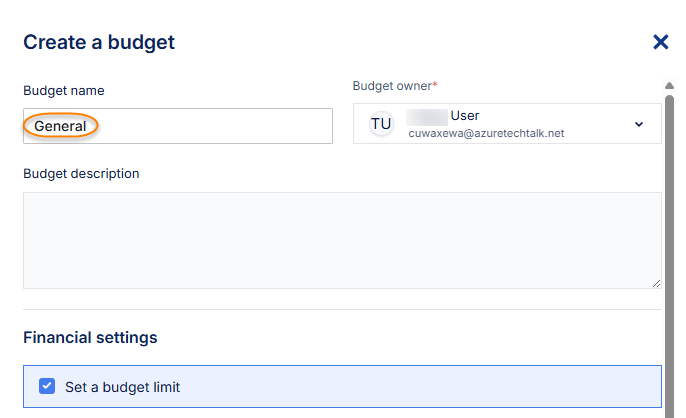Click the scrollbar up arrow
Image resolution: width=686 pixels, height=418 pixels.
click(669, 86)
